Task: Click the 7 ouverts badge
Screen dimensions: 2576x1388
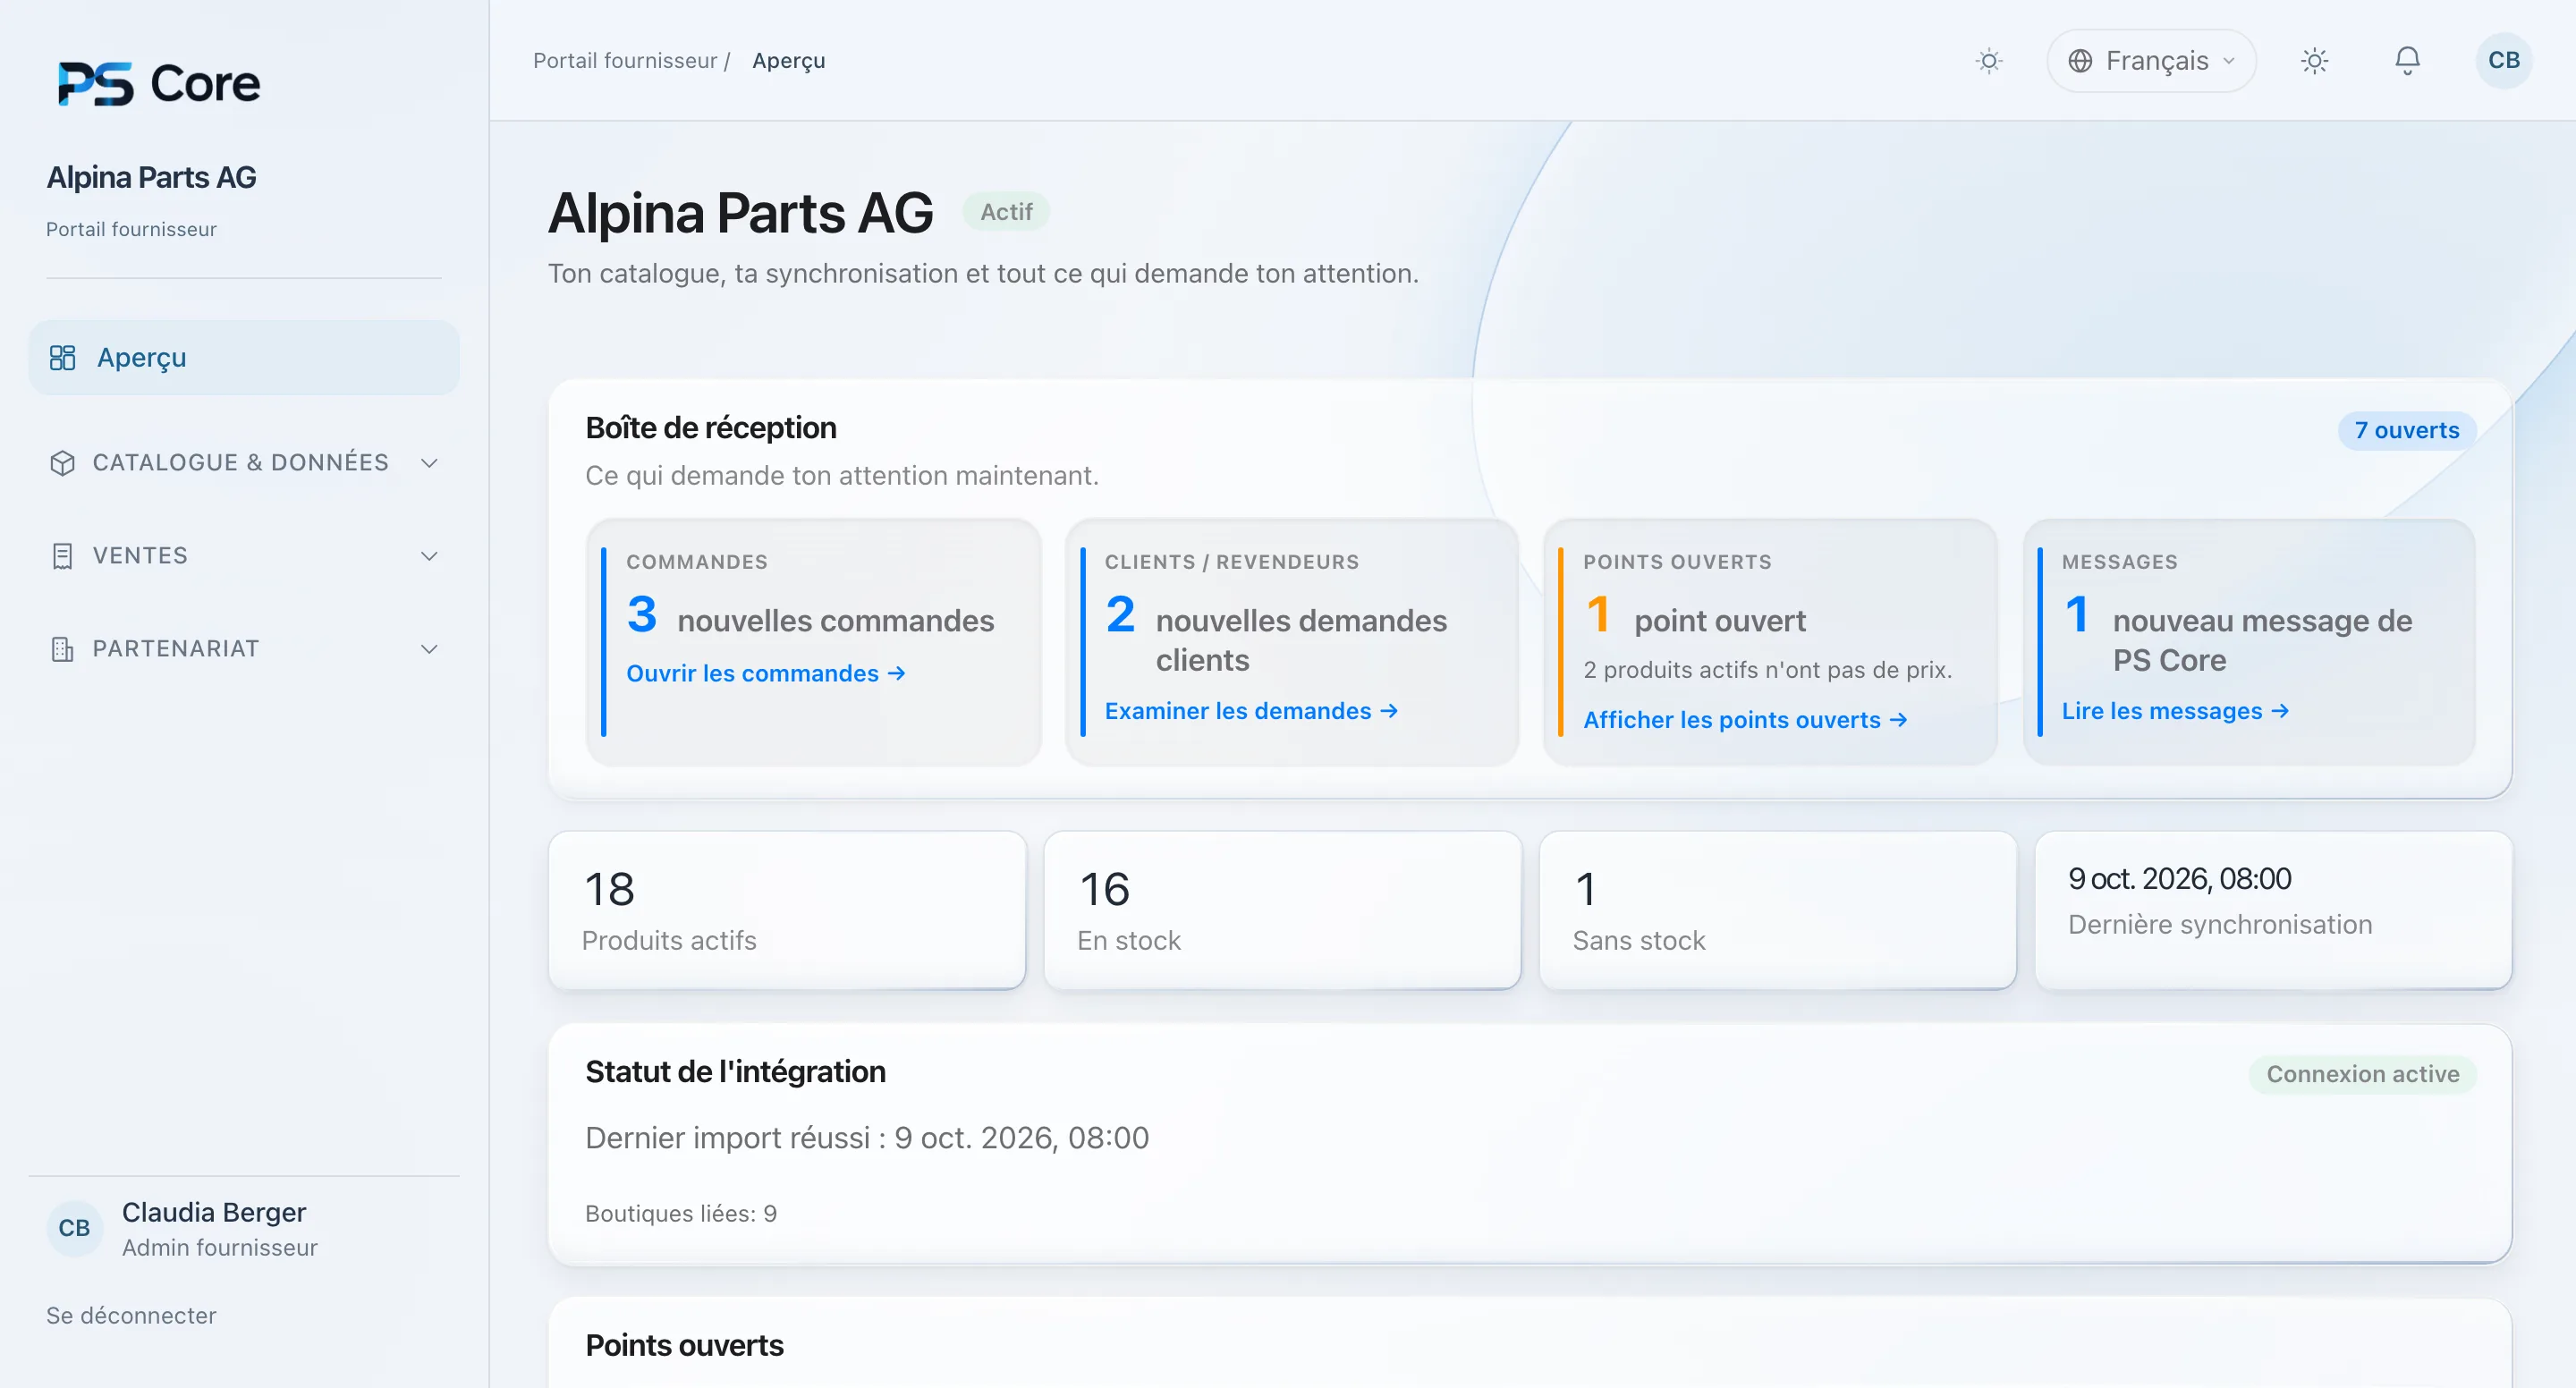Action: click(2406, 430)
